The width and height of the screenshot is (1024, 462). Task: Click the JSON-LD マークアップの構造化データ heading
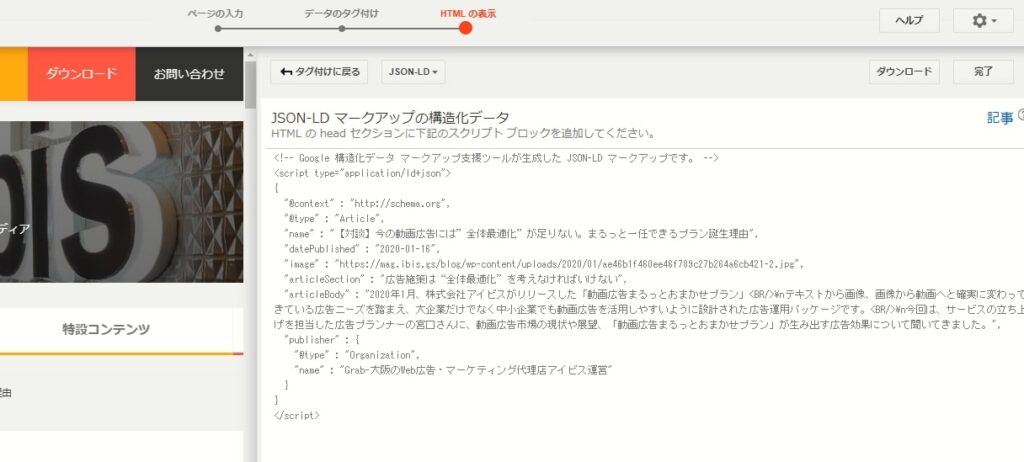click(390, 118)
